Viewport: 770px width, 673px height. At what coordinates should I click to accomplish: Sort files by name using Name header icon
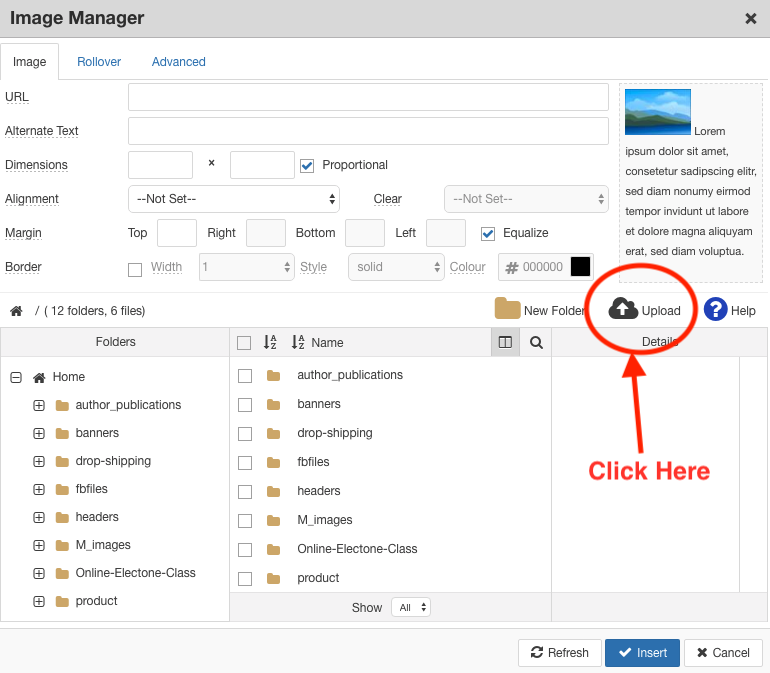click(298, 342)
